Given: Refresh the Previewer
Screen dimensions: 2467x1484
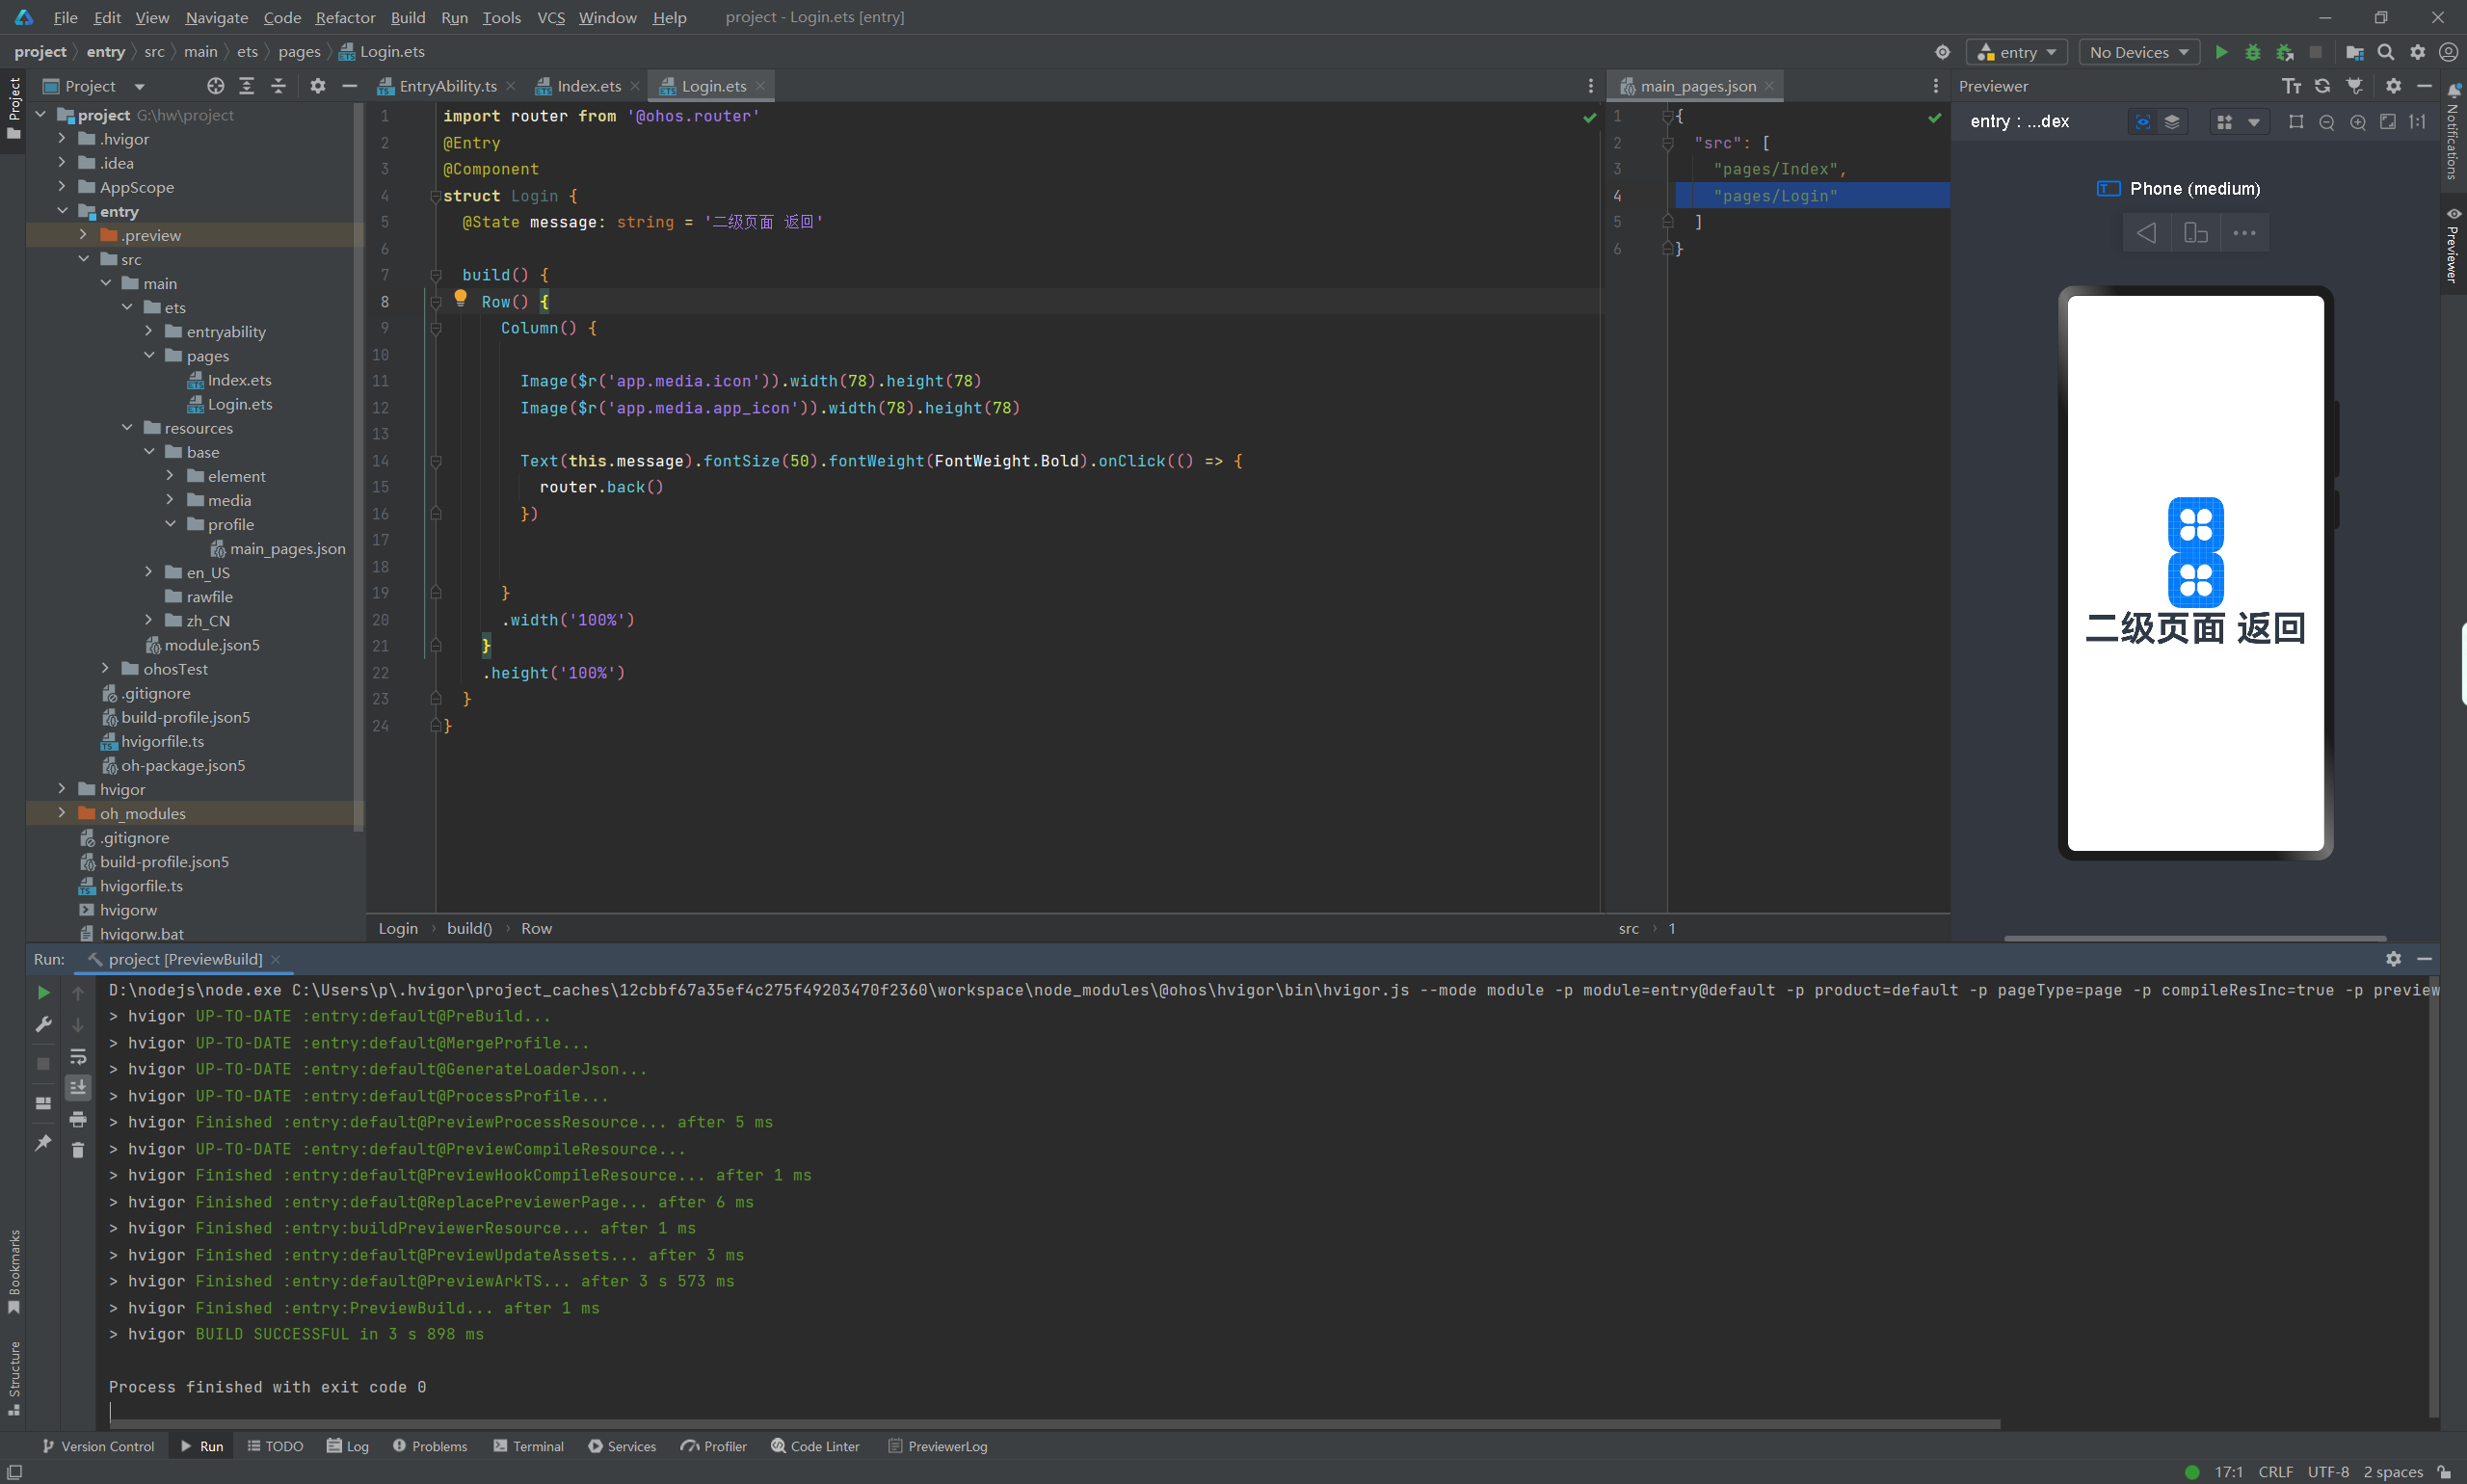Looking at the screenshot, I should coord(2322,86).
